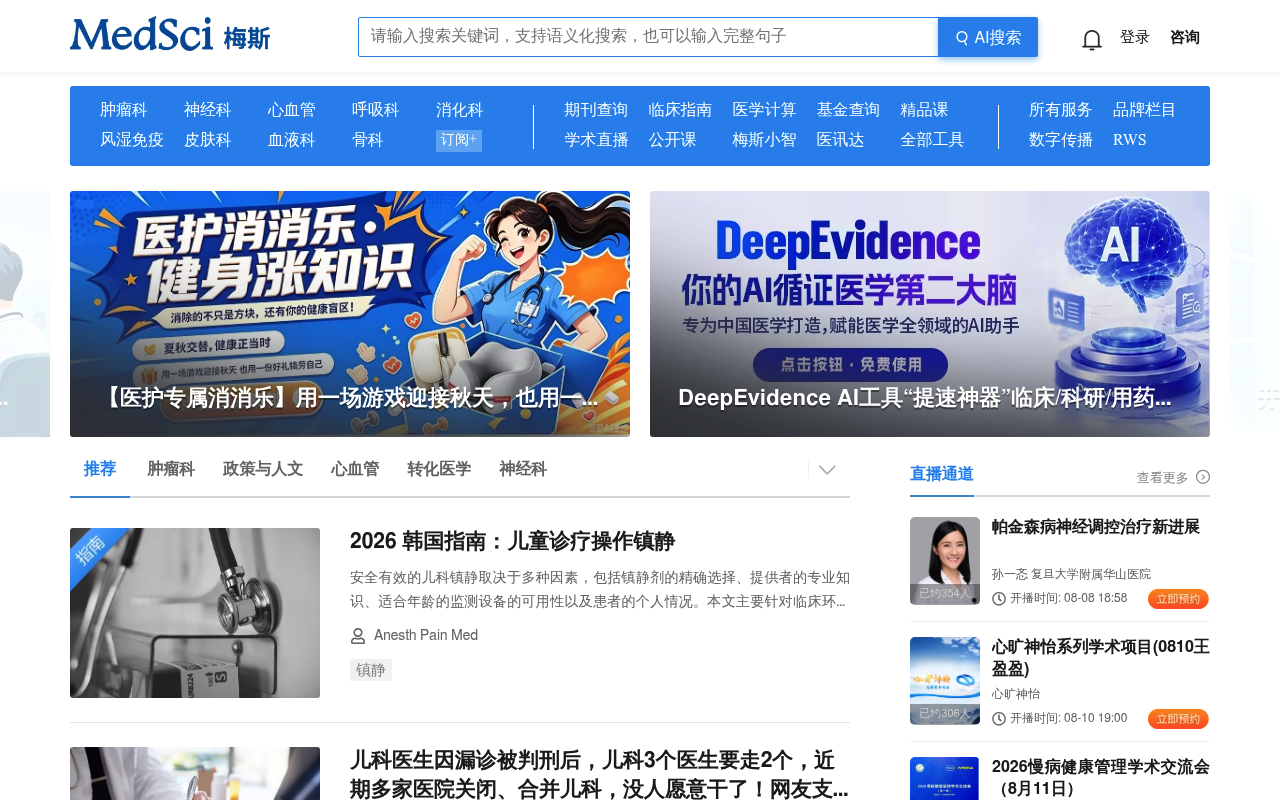Focus the keyword search input field
The image size is (1280, 800).
(x=648, y=37)
